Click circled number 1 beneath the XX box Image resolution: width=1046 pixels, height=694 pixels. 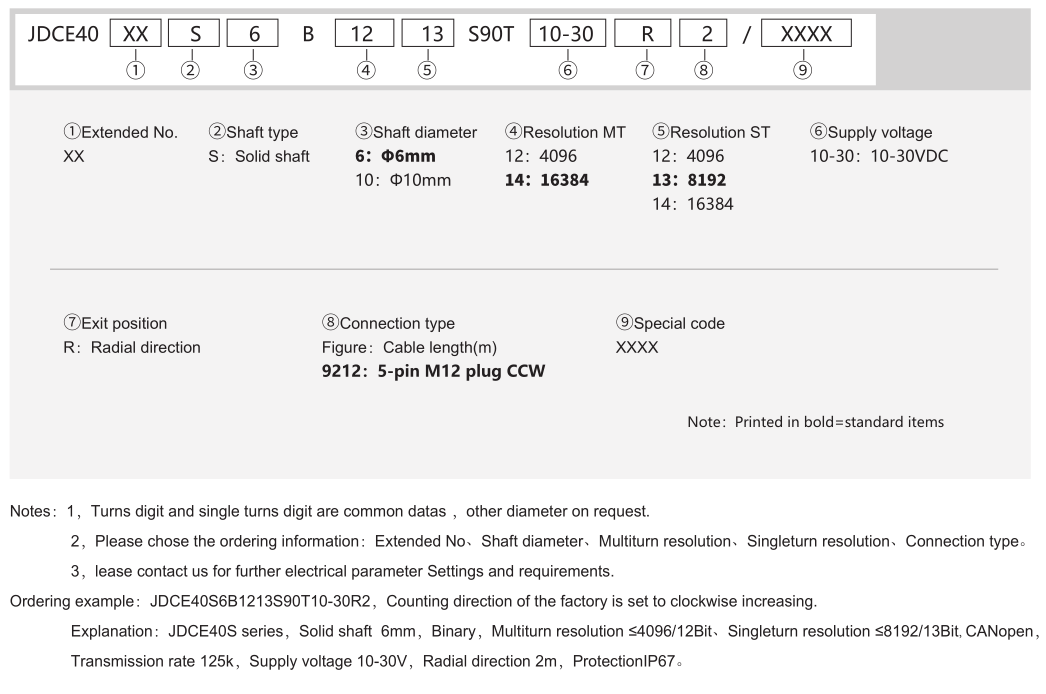[137, 69]
